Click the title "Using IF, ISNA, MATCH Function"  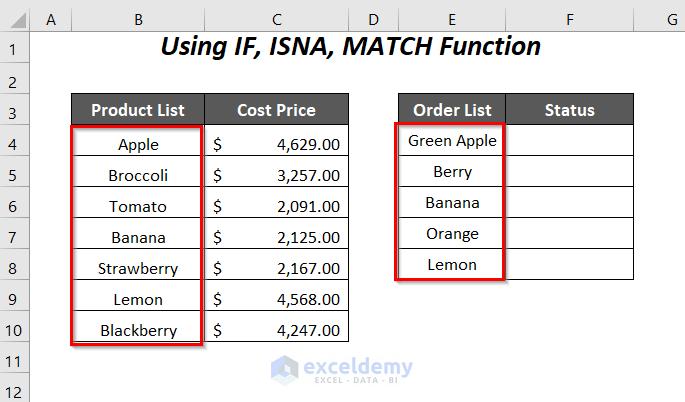click(x=351, y=47)
